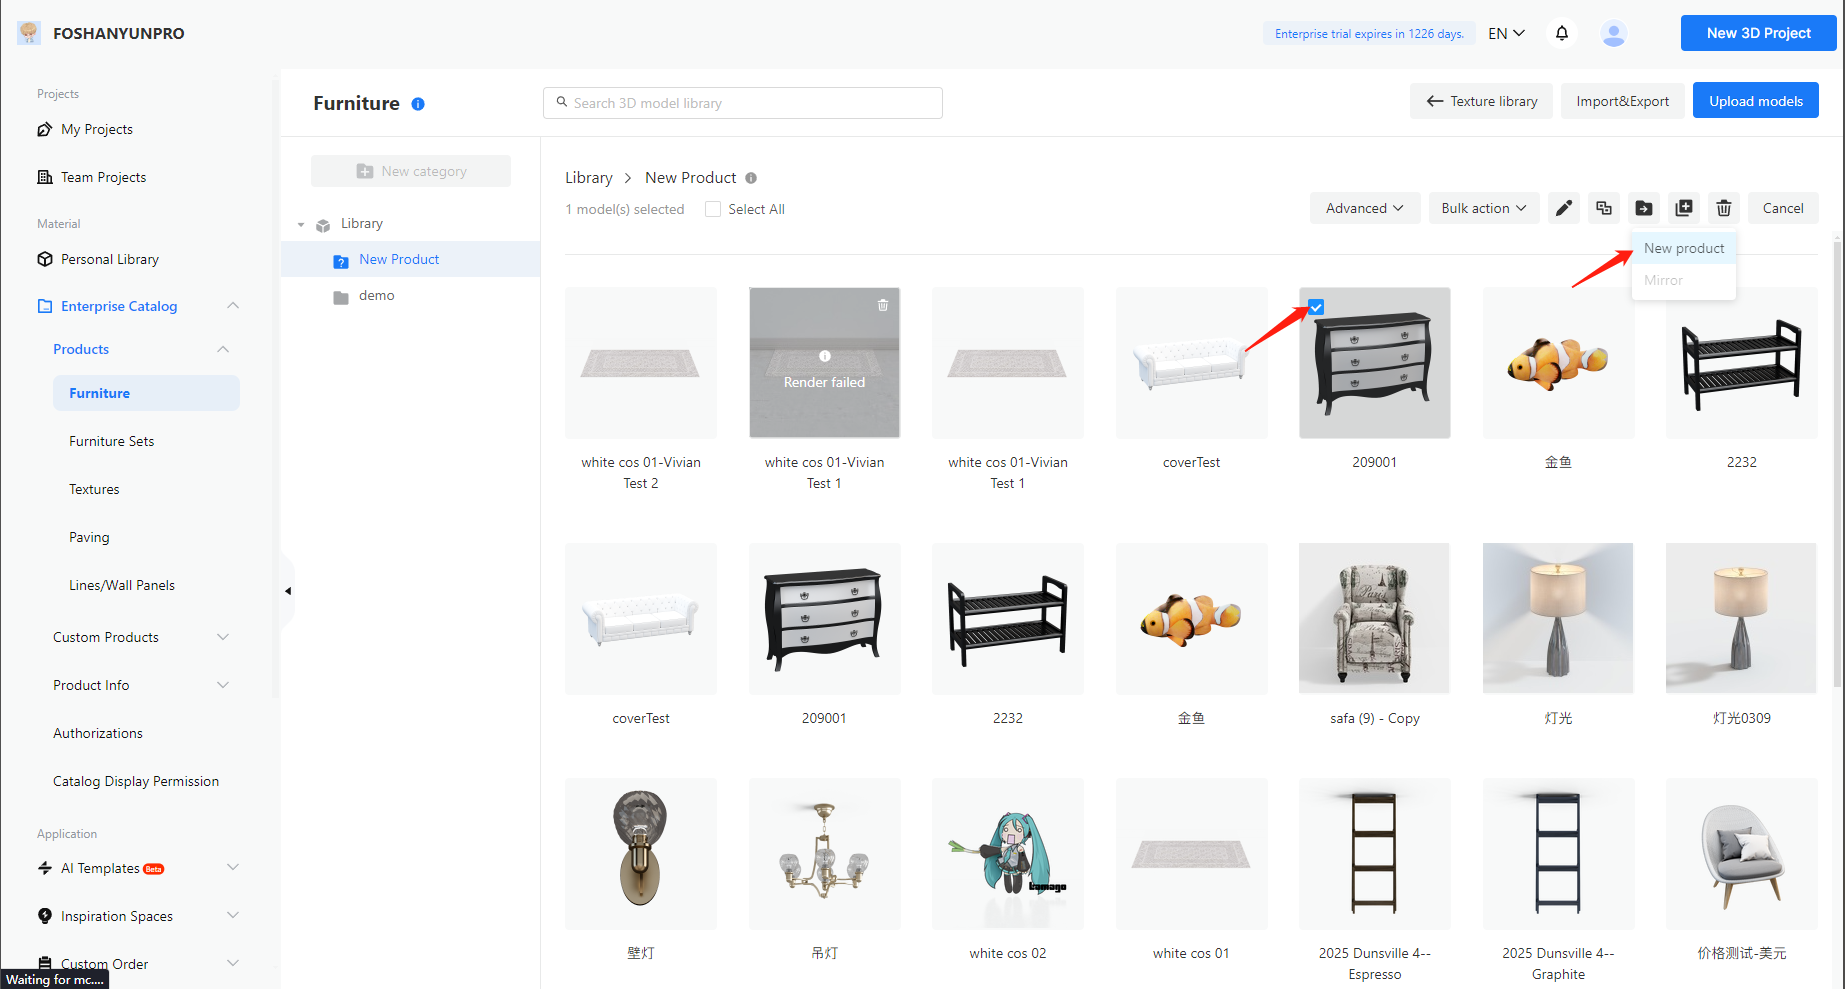Select the 金鱼 clownfish thumbnail in first row

[x=1558, y=363]
